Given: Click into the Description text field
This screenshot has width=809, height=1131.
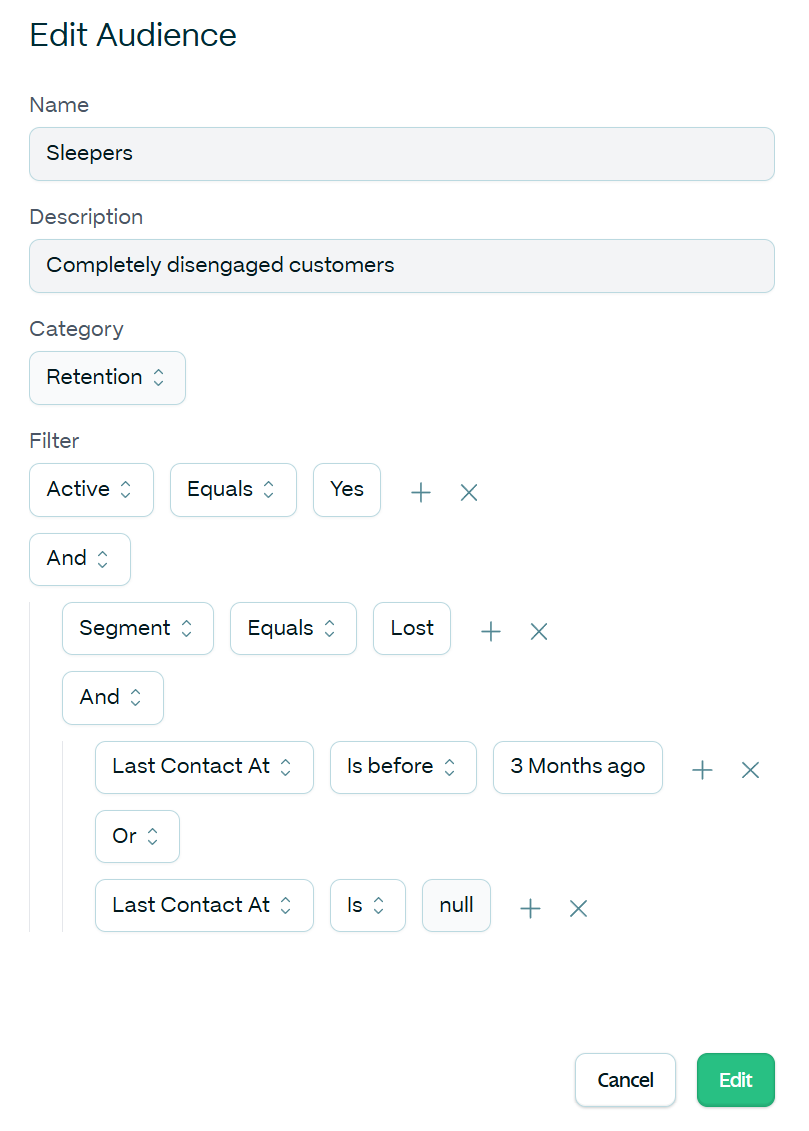Looking at the screenshot, I should (x=401, y=266).
